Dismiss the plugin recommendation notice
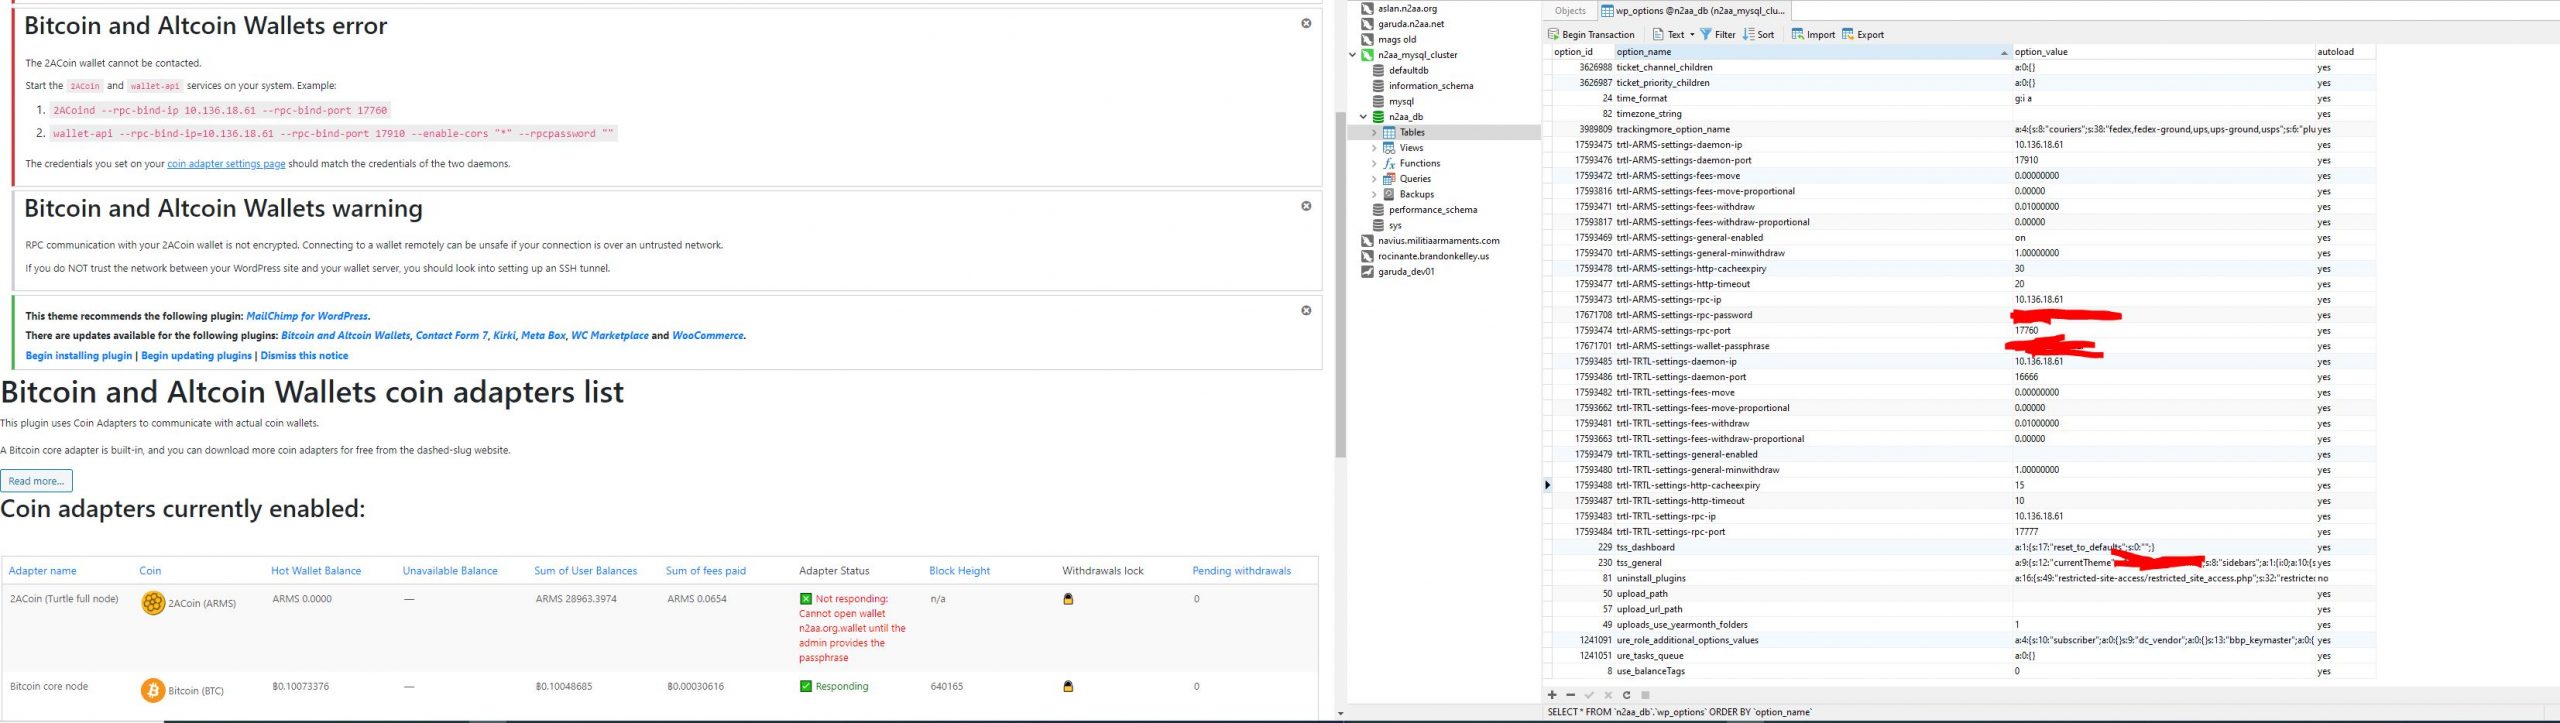The image size is (2560, 723). tap(1306, 310)
